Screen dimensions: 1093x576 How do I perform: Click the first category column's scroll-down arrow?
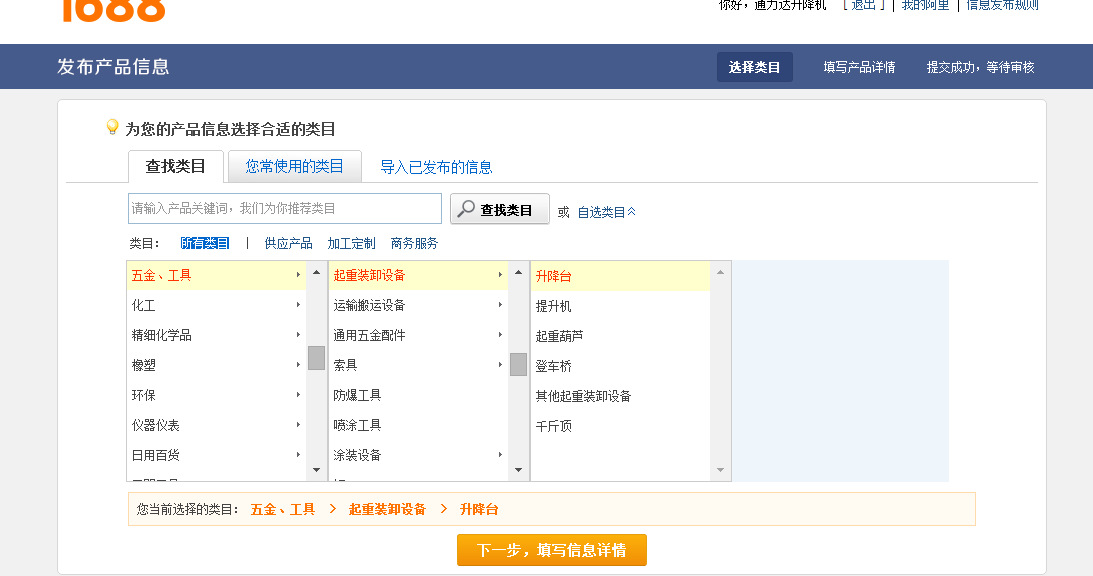(x=316, y=469)
